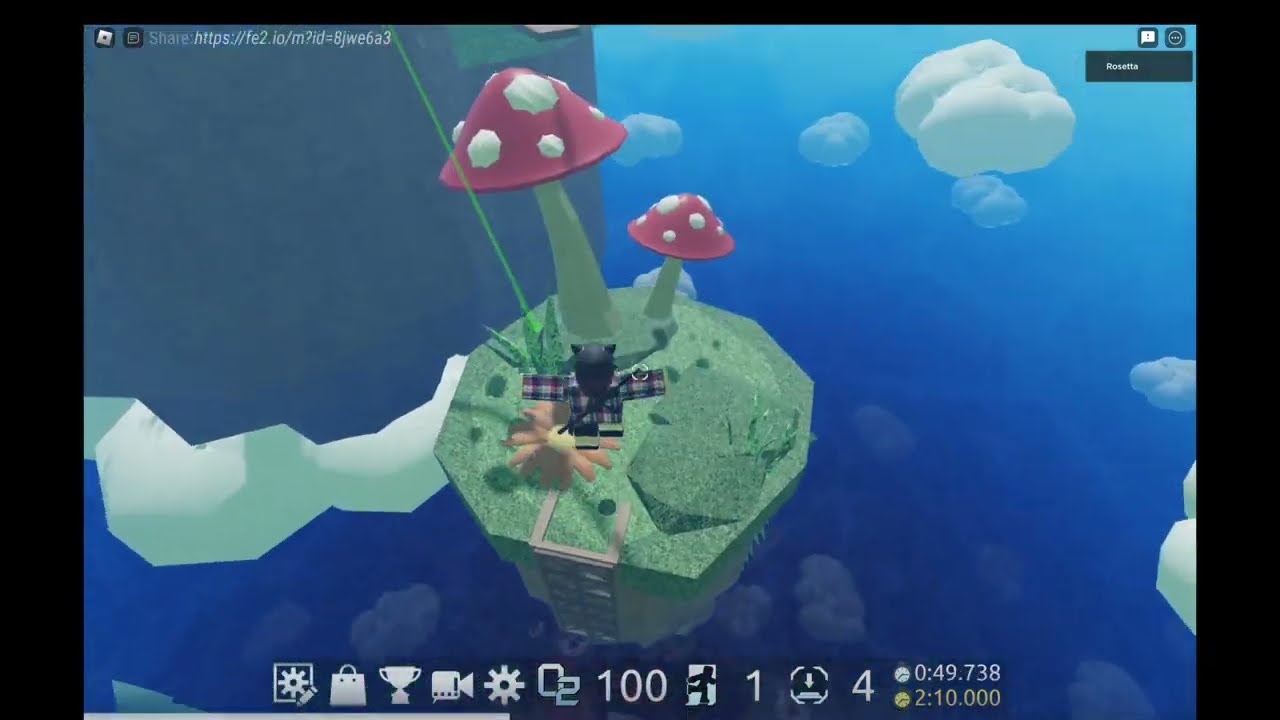Viewport: 1280px width, 720px height.
Task: Click the running exit survivors icon
Action: tap(700, 686)
